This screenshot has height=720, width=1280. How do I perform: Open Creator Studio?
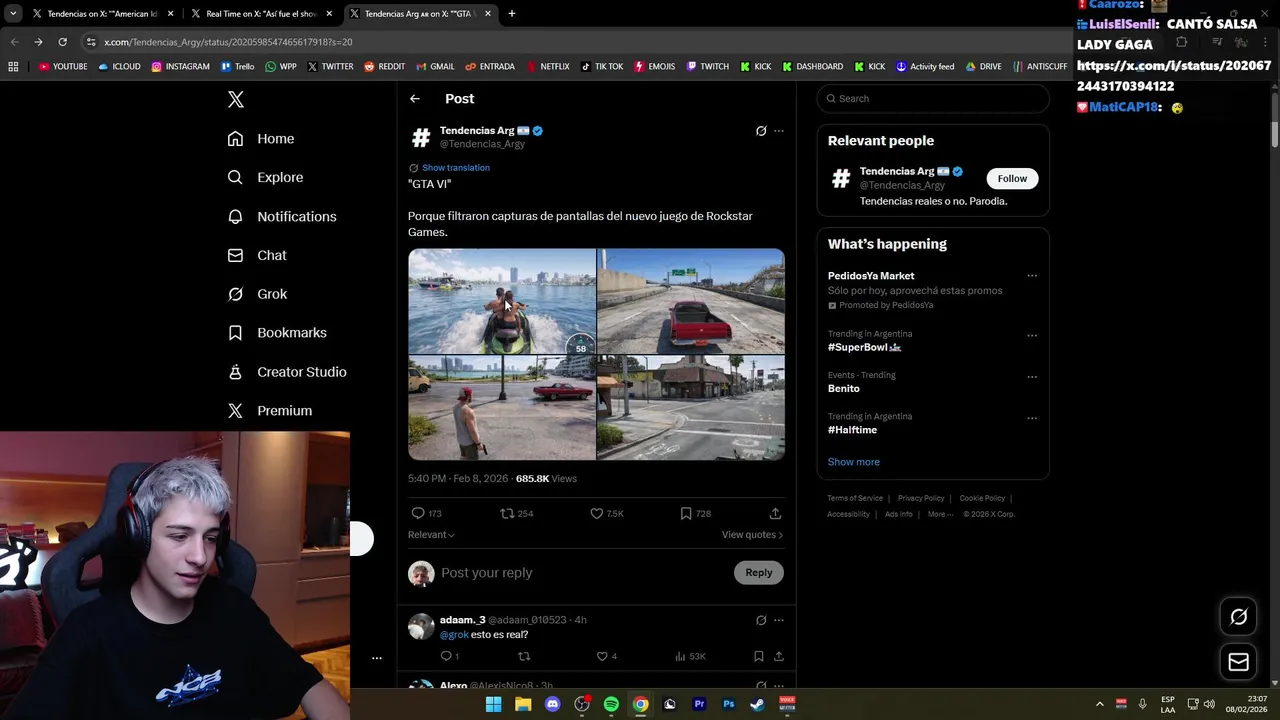[287, 372]
